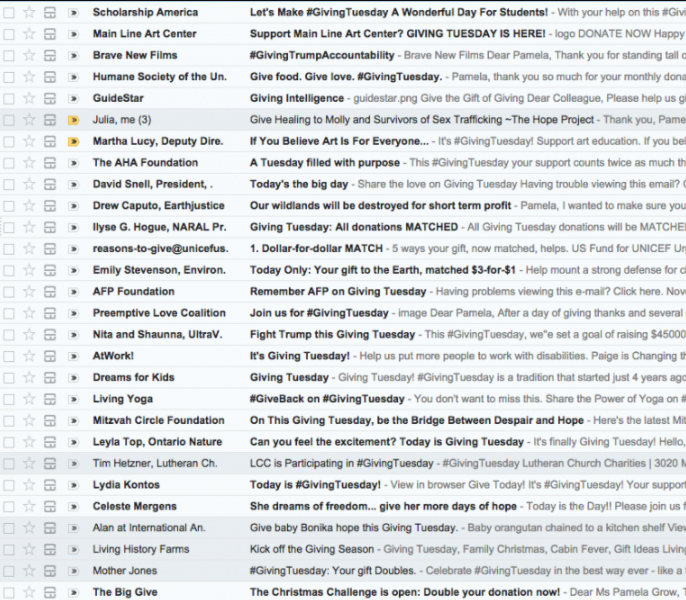Click category tab icon for Celeste Mergens email
This screenshot has height=600, width=686.
[x=50, y=506]
